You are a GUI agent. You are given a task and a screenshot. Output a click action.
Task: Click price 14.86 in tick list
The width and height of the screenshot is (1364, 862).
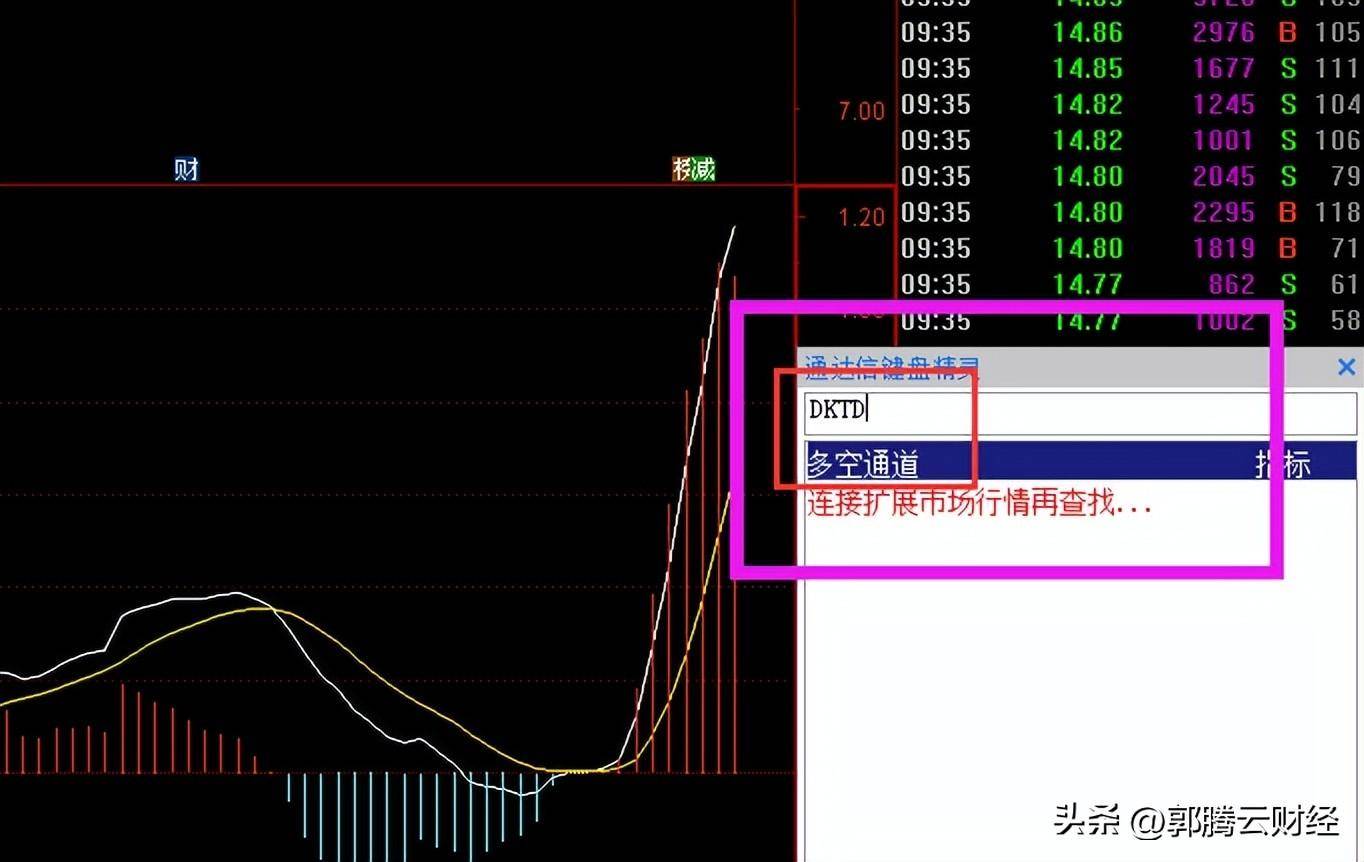(x=1088, y=33)
